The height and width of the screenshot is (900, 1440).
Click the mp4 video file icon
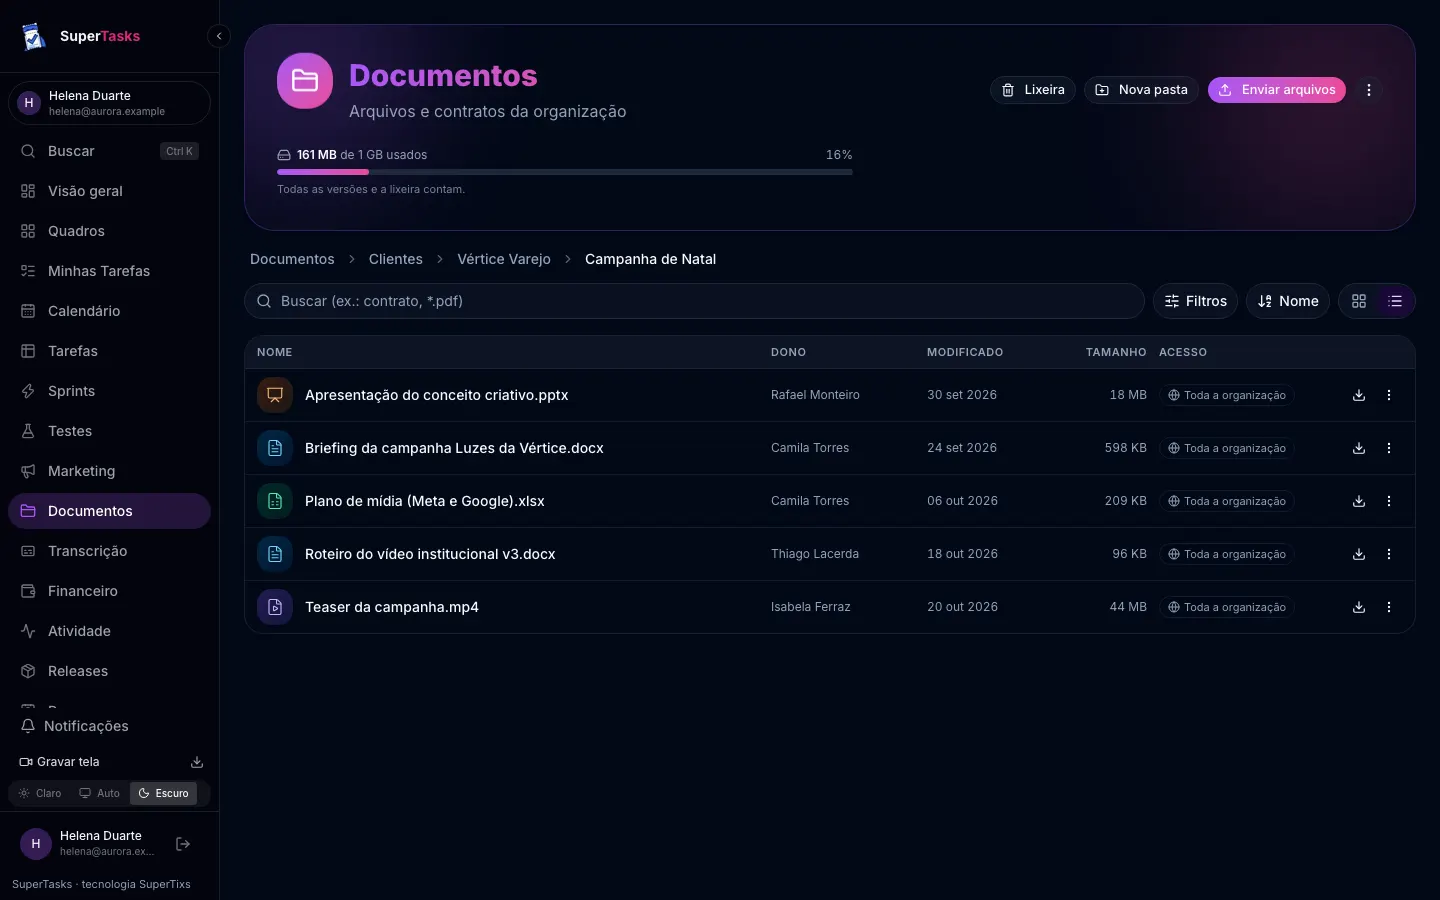275,607
